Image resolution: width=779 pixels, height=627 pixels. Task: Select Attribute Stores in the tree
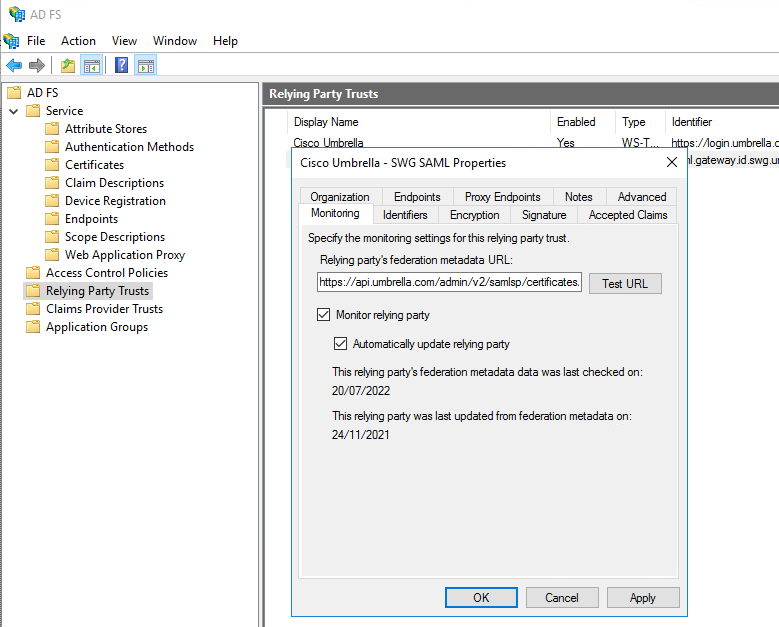click(x=106, y=129)
